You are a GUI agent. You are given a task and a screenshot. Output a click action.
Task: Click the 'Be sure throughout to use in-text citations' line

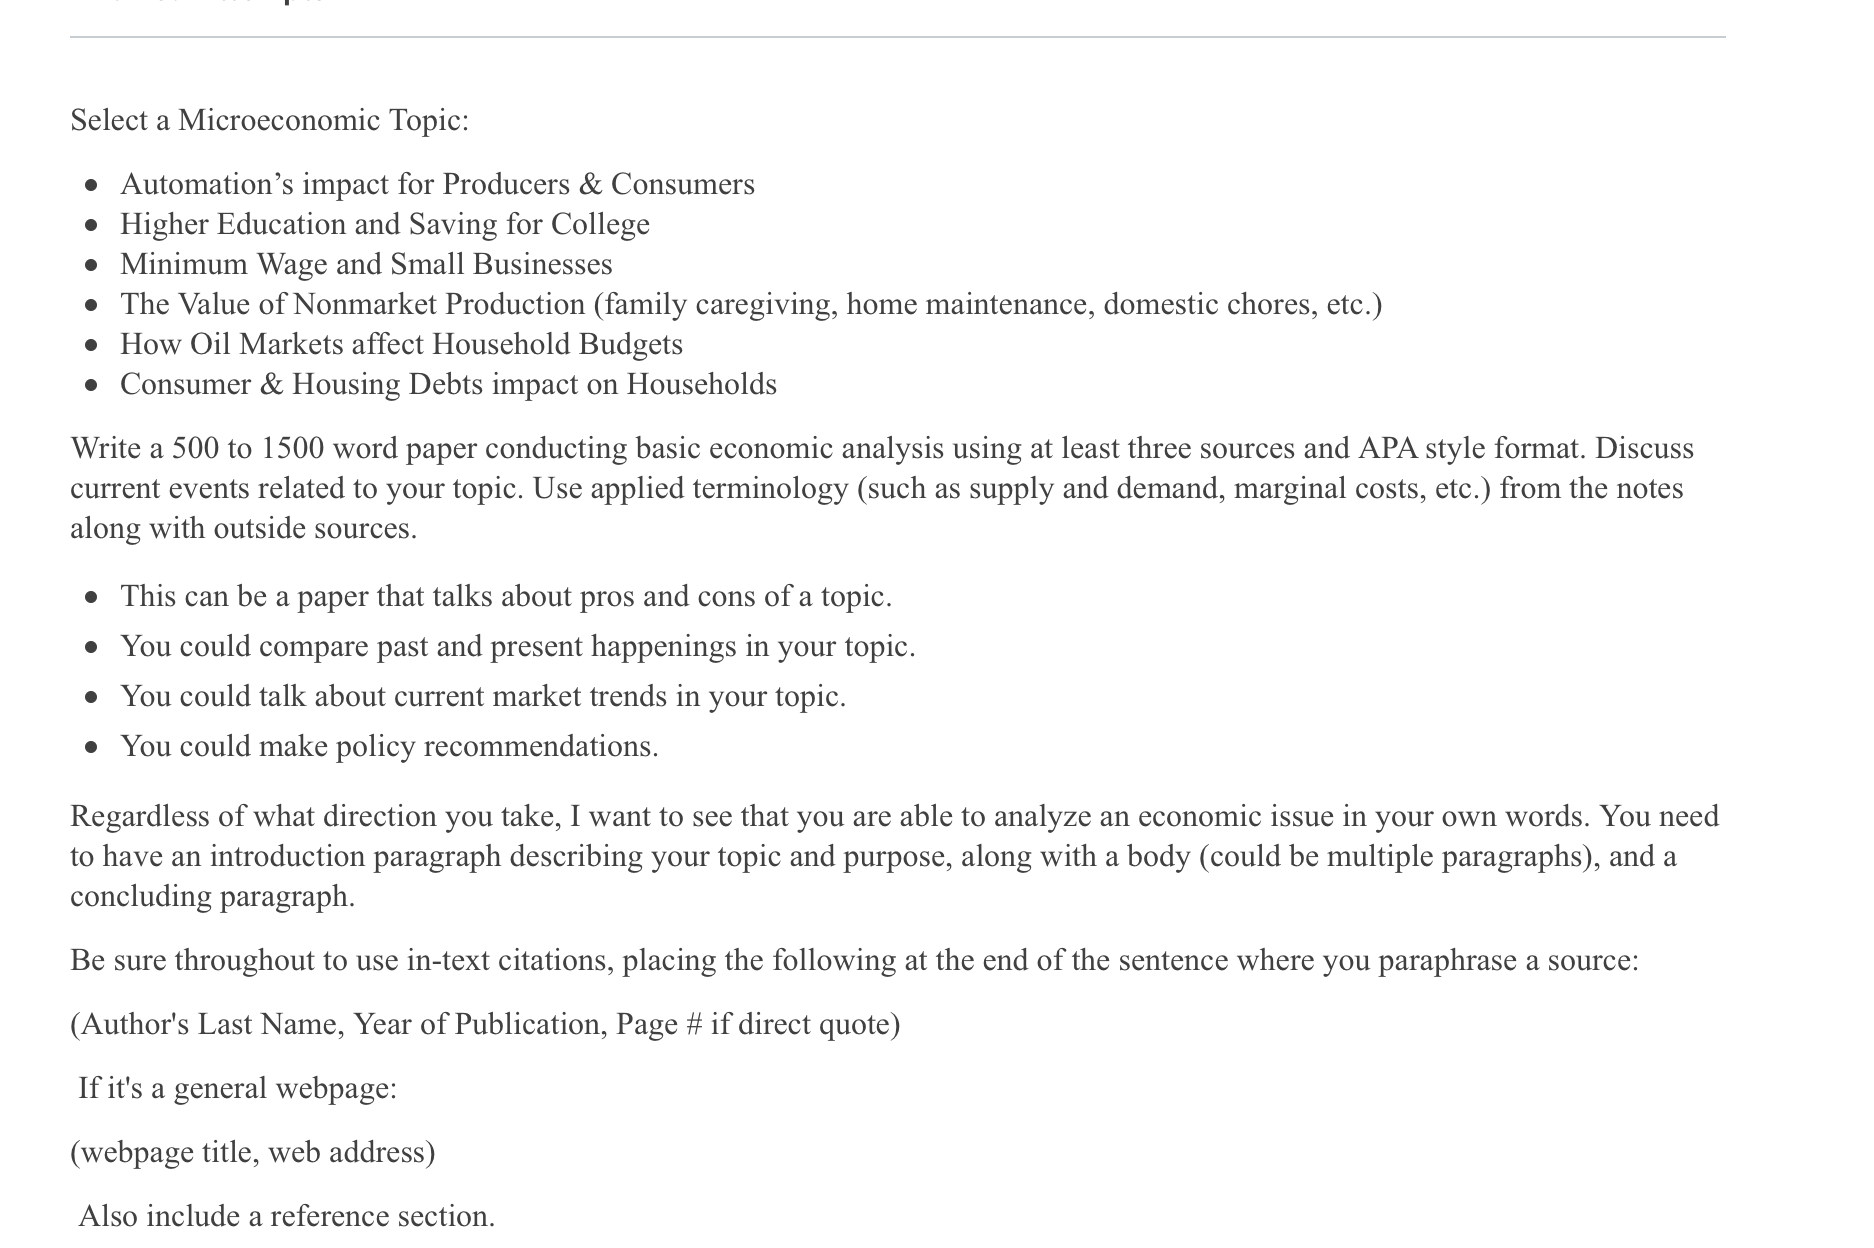coord(854,961)
